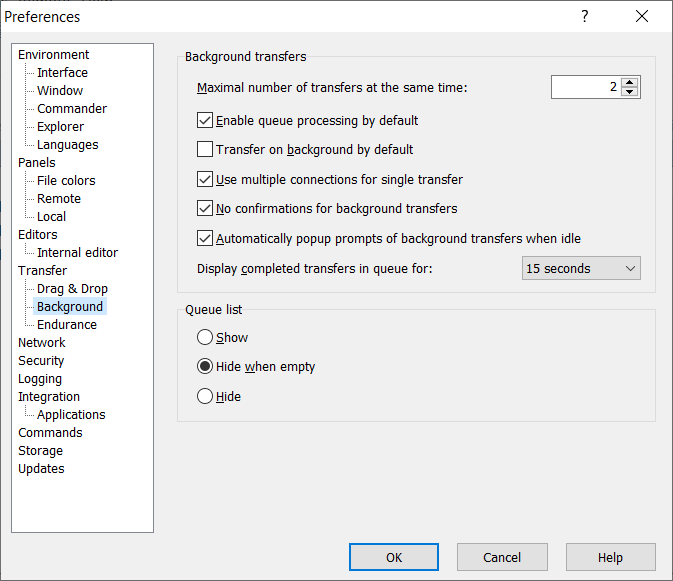
Task: Open the File colors panel settings
Action: (66, 181)
